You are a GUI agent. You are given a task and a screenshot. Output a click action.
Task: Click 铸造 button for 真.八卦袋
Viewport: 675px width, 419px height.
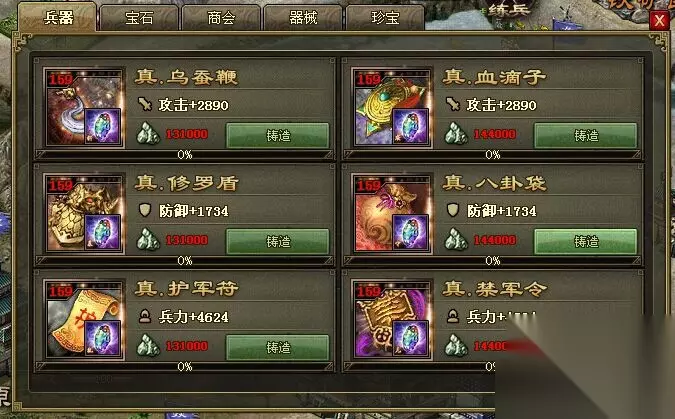[586, 242]
